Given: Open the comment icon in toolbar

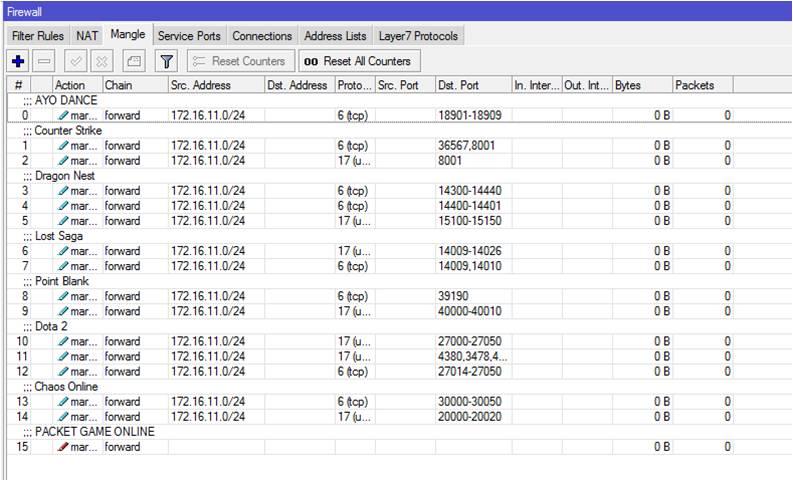Looking at the screenshot, I should click(x=134, y=61).
